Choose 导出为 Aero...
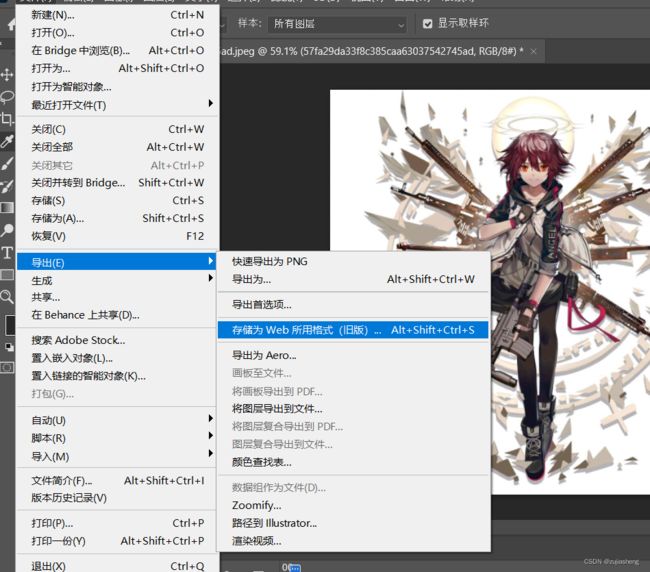The image size is (650, 572). point(353,355)
